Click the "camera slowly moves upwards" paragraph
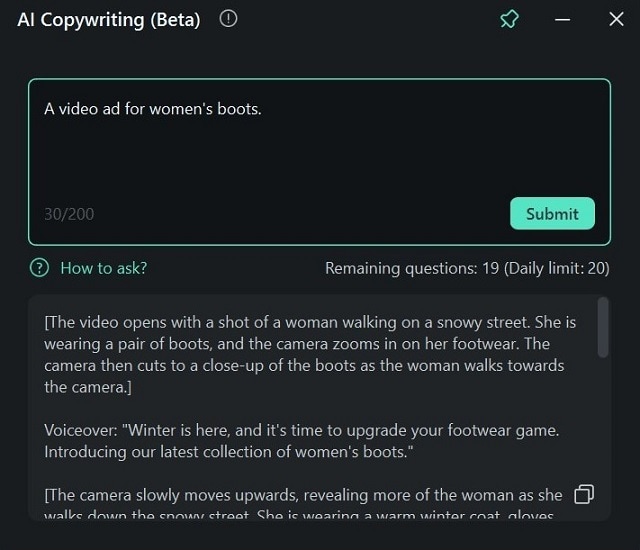Screen dimensions: 640x550 coord(300,505)
